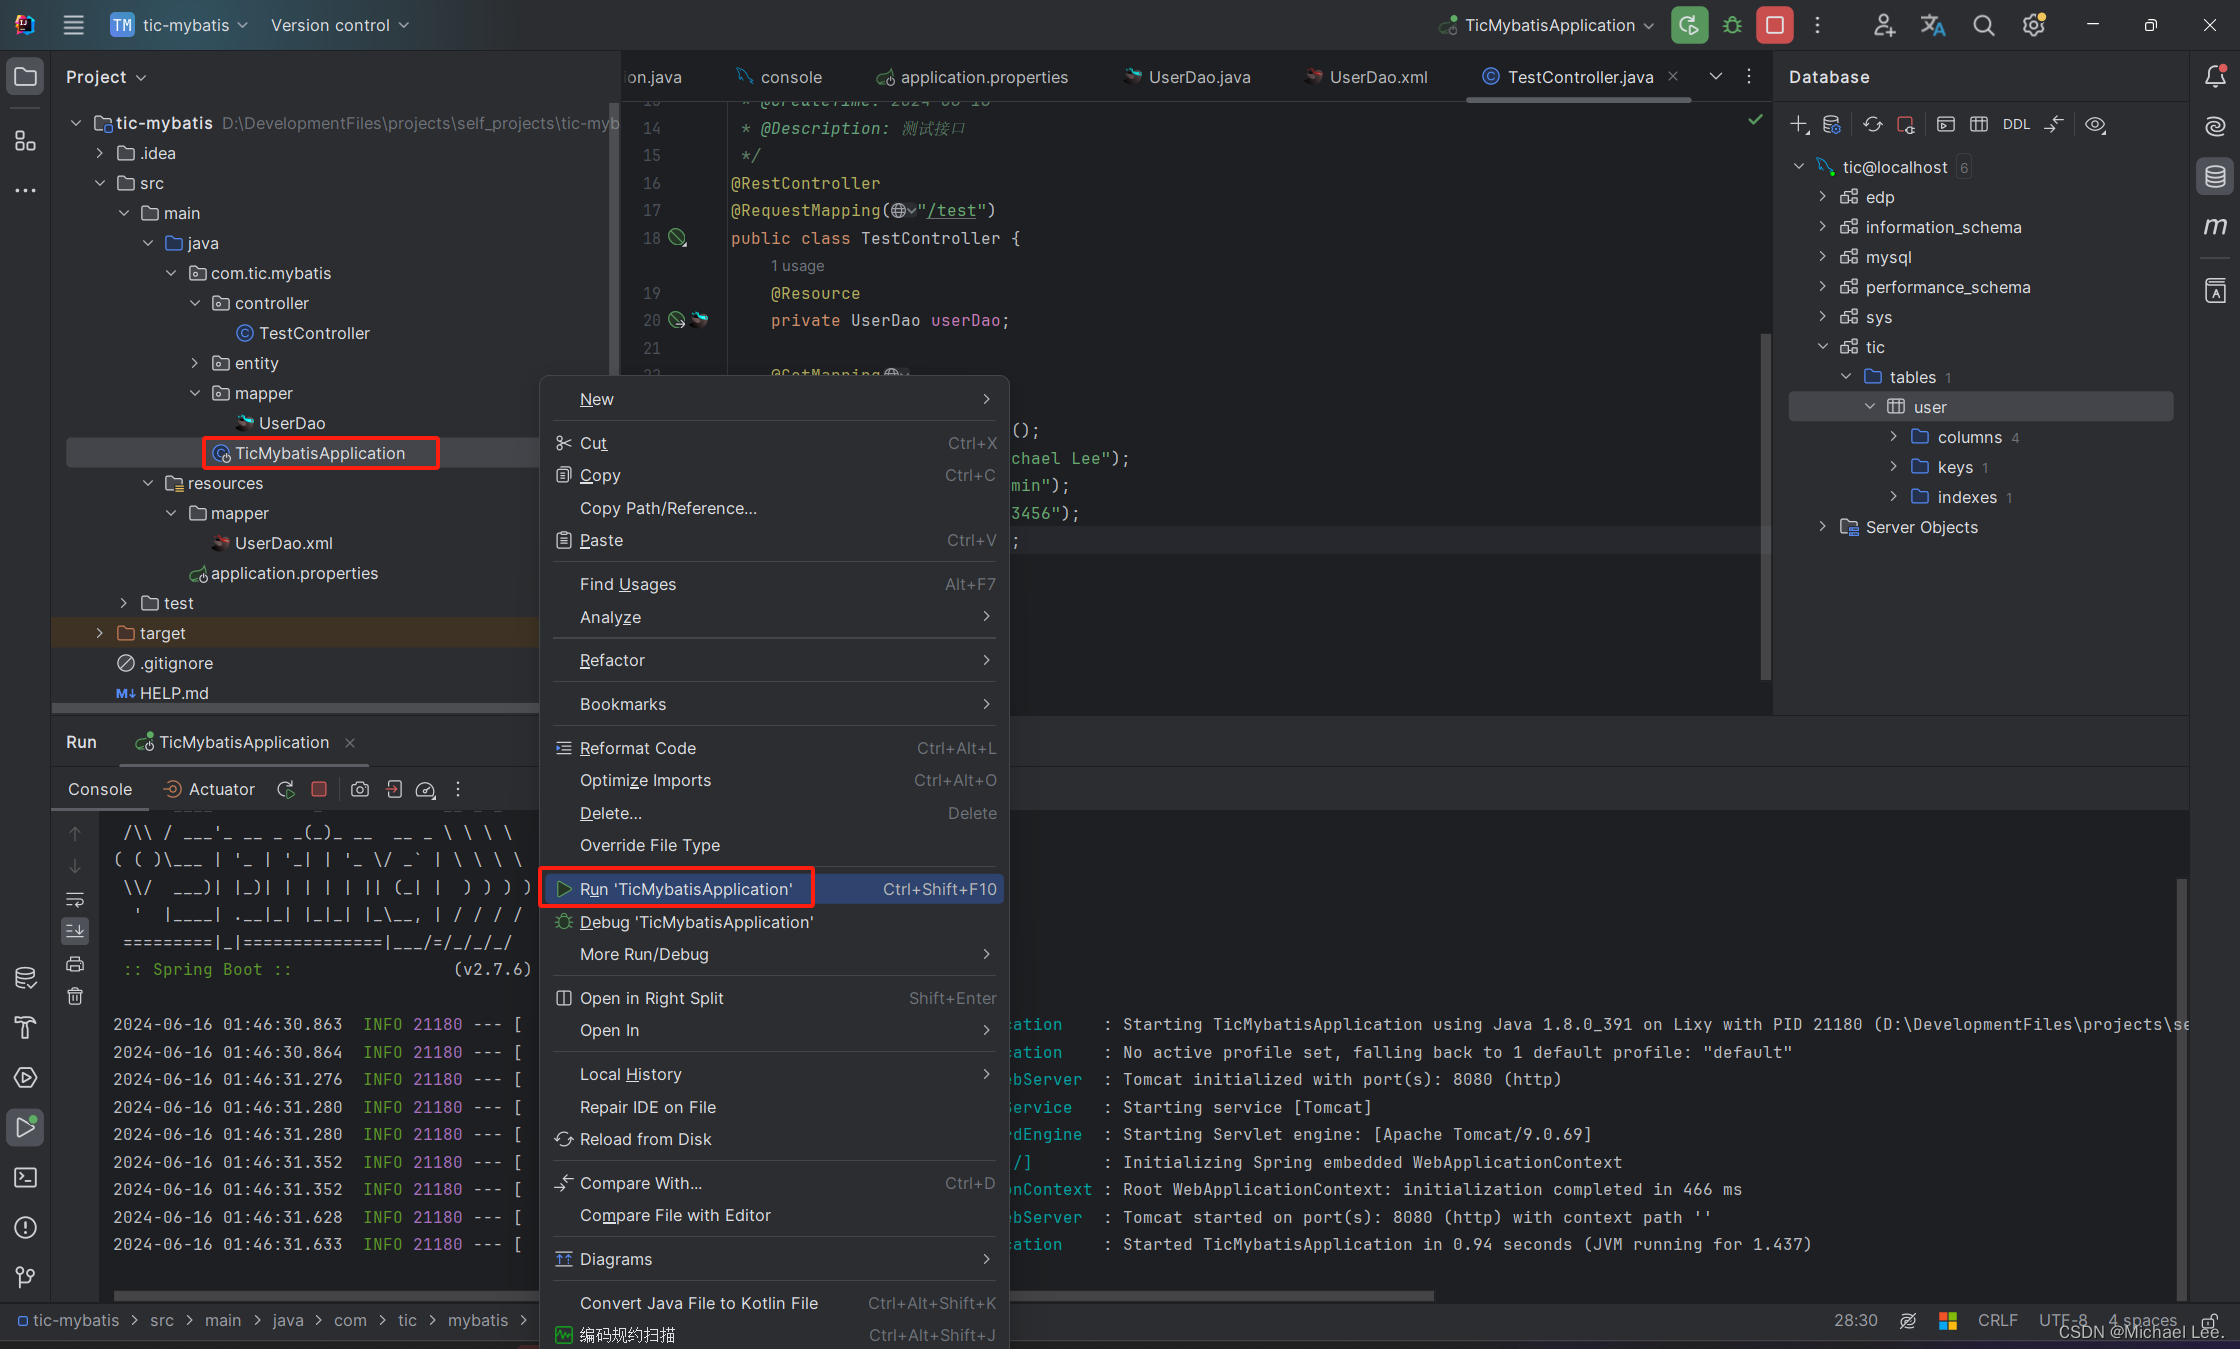Toggle soft-wrap in the console
Image resolution: width=2240 pixels, height=1349 pixels.
[x=75, y=898]
